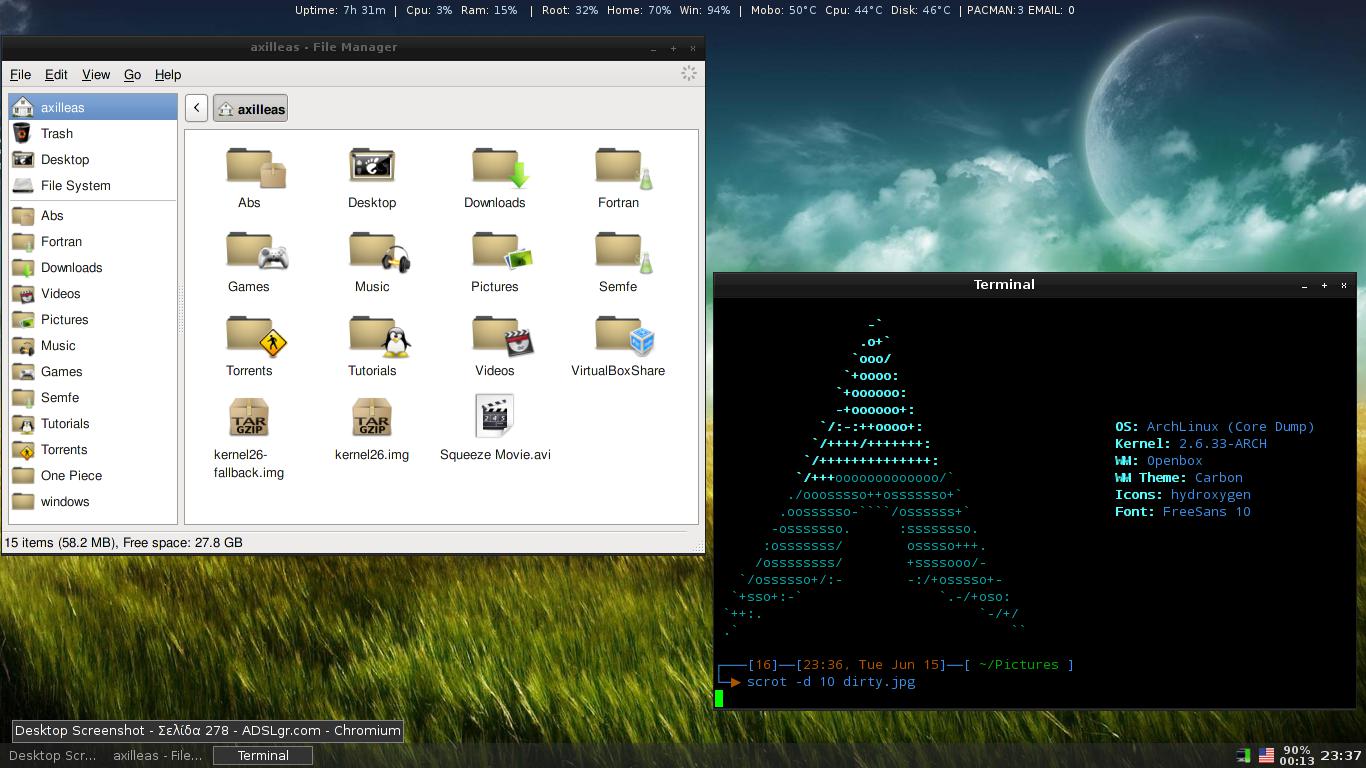Viewport: 1366px width, 768px height.
Task: Click the 'Font: FreeSans 10' terminal line
Action: 1183,511
